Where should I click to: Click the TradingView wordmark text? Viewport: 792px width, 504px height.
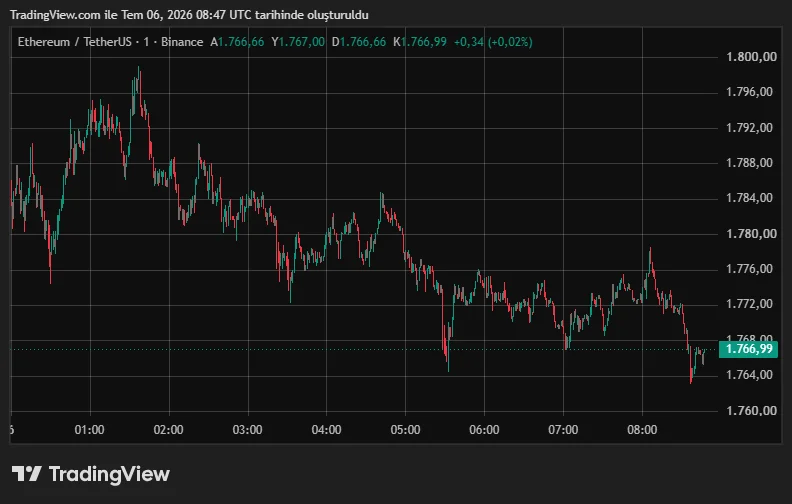tap(109, 474)
